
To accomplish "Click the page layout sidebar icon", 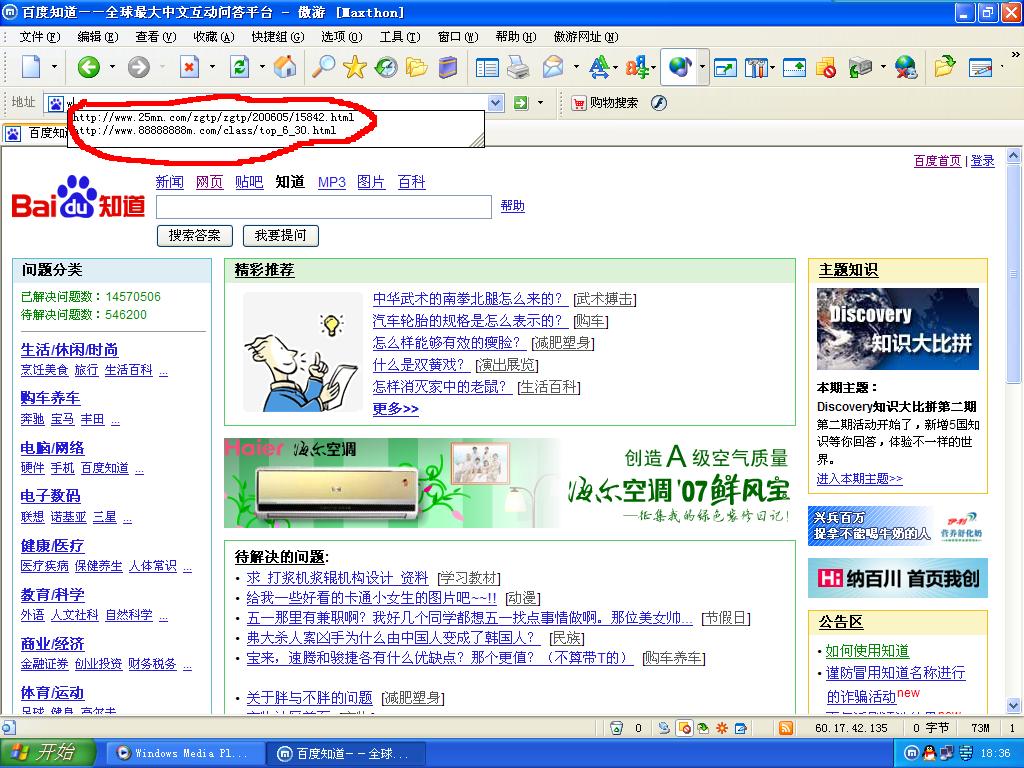I will [487, 67].
